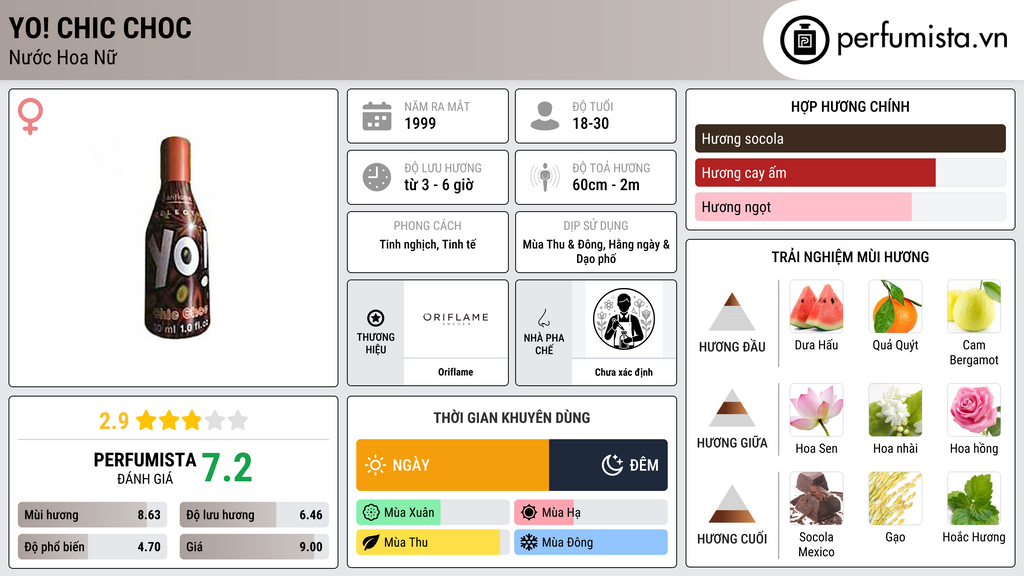This screenshot has width=1024, height=576.
Task: Click the launch year 1999
Action: (x=420, y=123)
